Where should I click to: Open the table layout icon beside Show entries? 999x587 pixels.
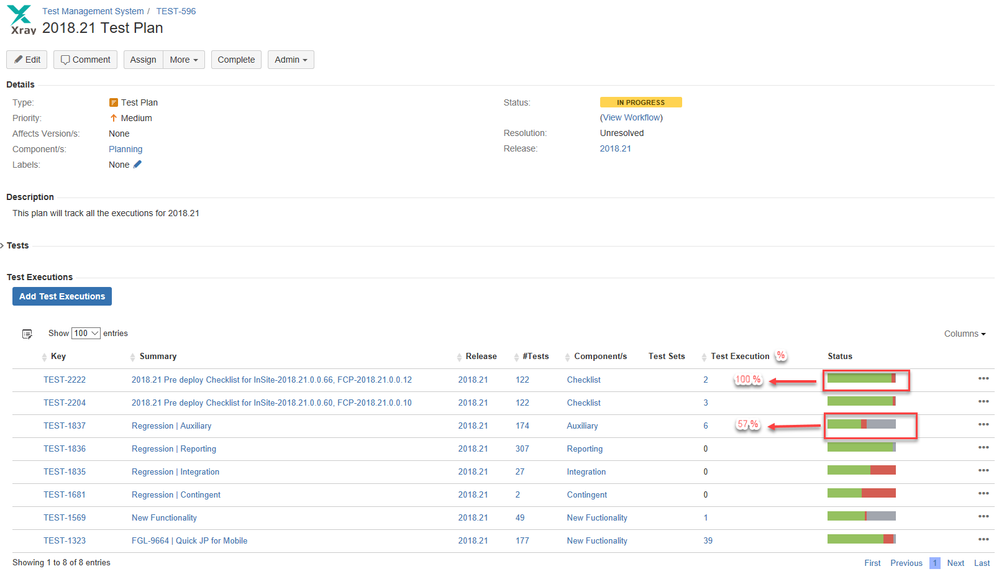(27, 334)
